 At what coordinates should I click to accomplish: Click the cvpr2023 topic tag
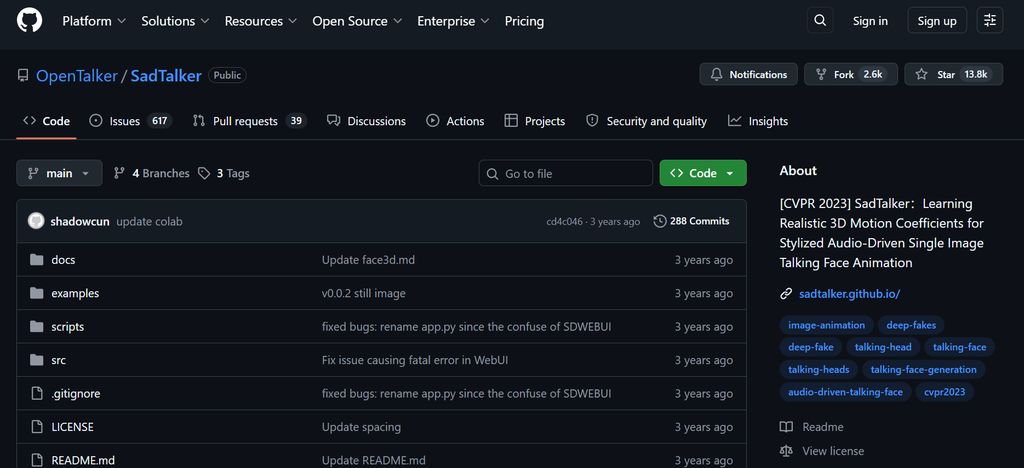coord(944,392)
